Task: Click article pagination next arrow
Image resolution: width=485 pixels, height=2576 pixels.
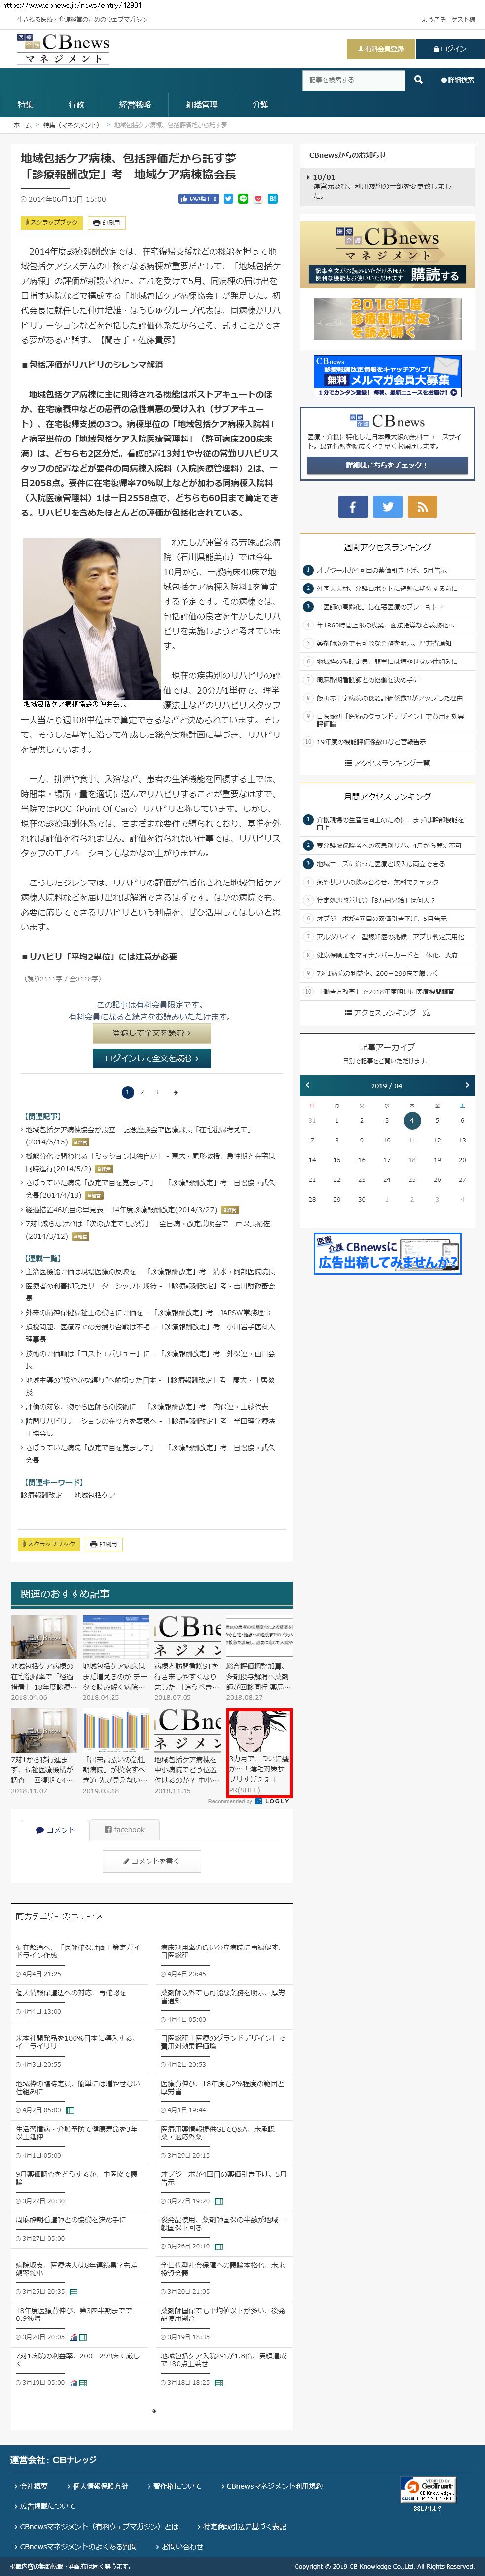Action: pos(175,1092)
